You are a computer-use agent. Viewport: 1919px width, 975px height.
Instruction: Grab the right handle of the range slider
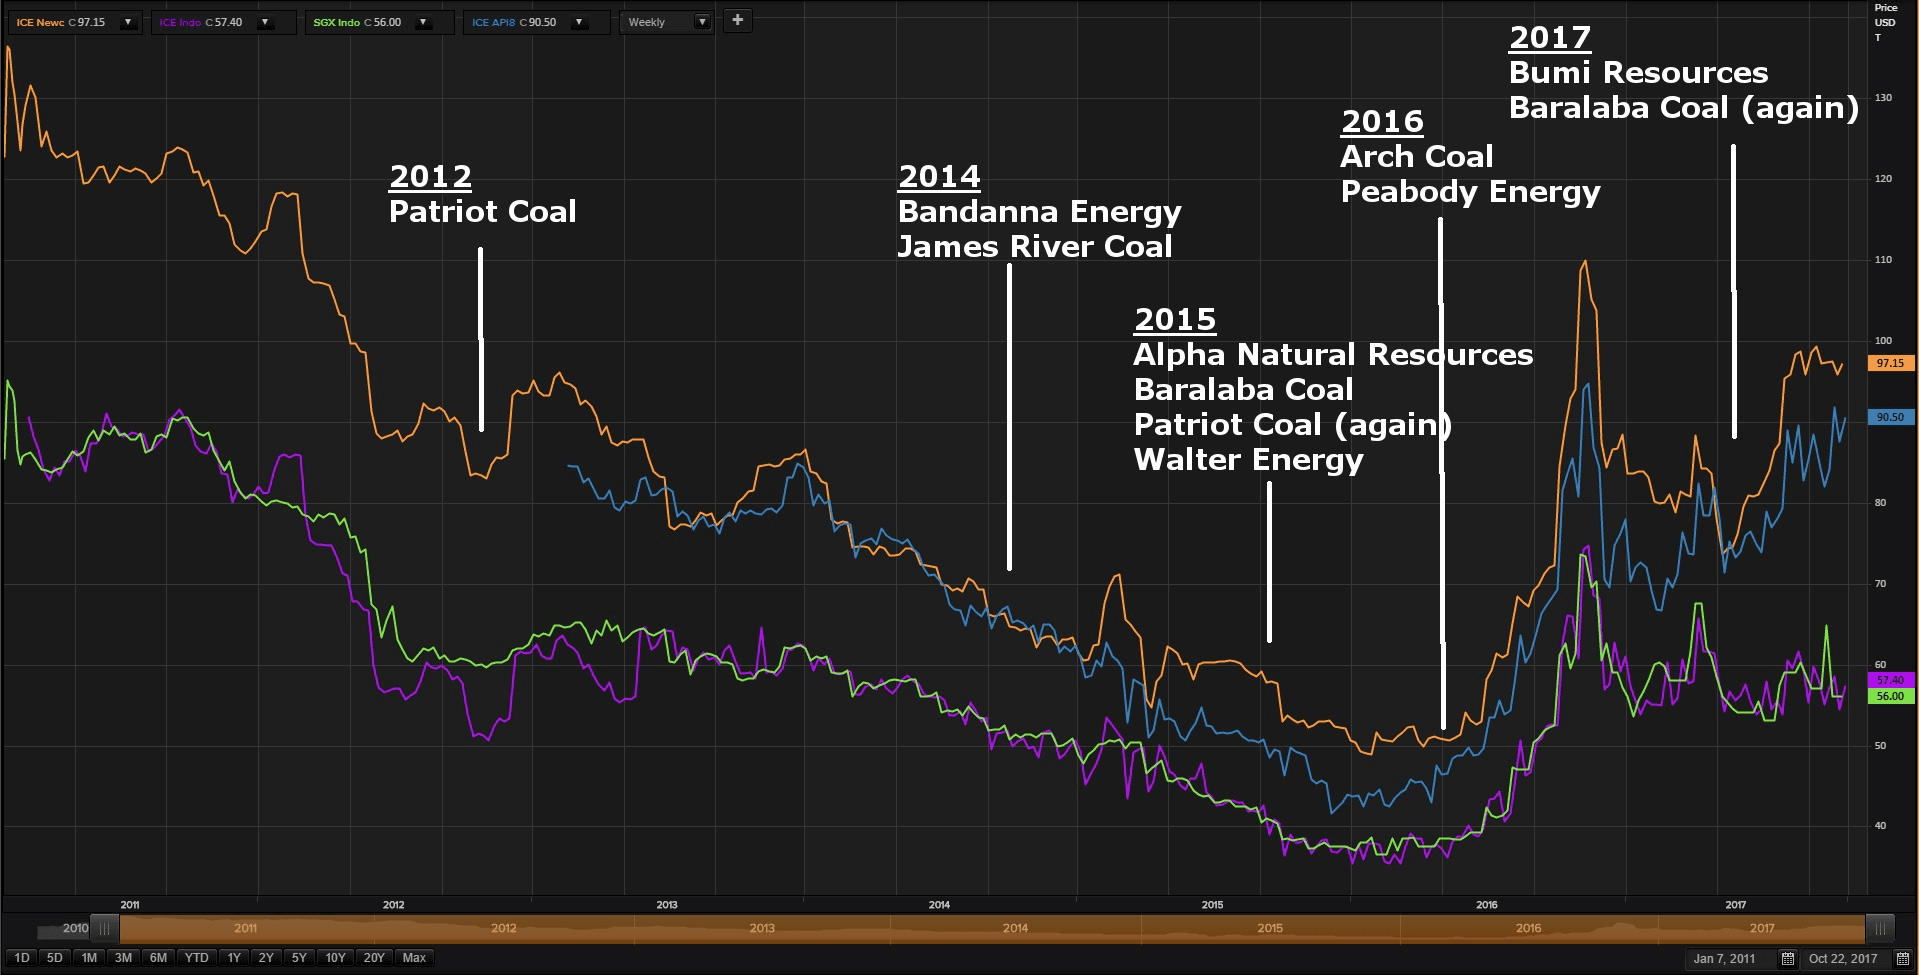(1880, 928)
